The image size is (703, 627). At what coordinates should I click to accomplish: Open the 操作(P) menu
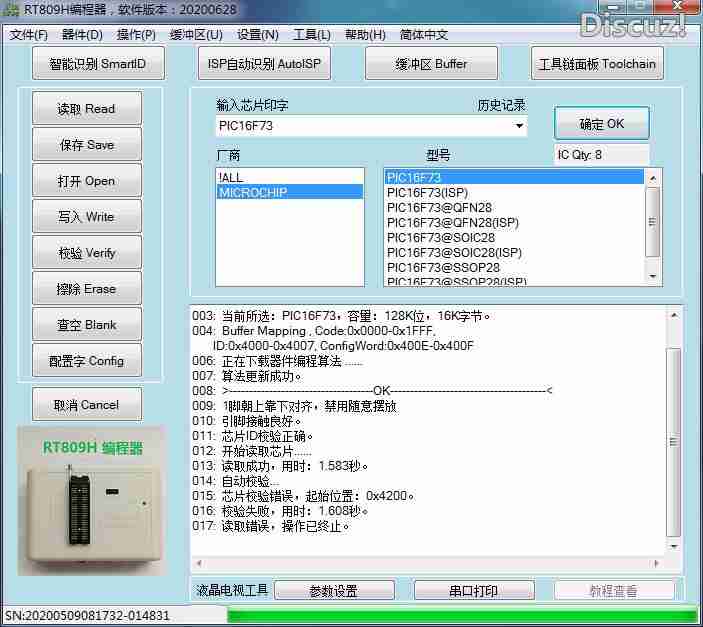point(136,35)
